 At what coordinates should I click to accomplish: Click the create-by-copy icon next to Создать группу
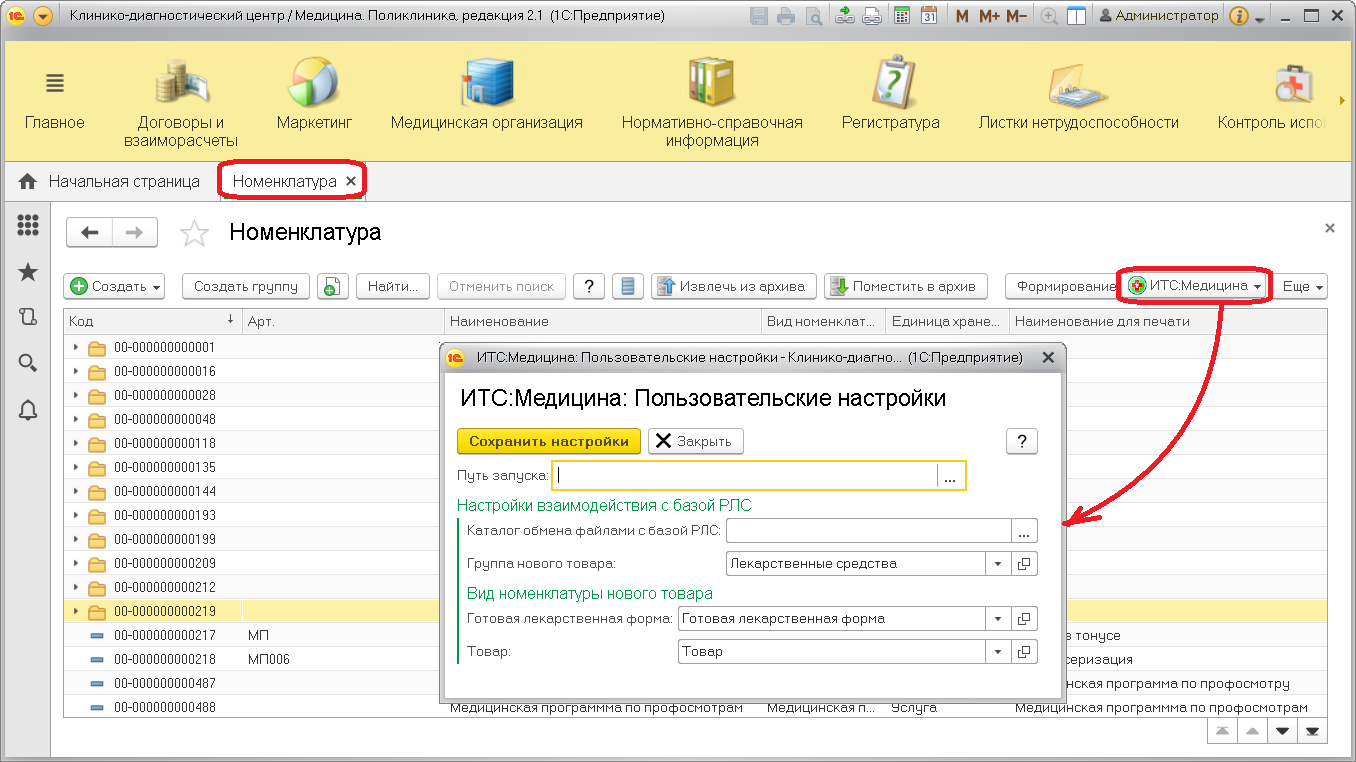coord(333,286)
